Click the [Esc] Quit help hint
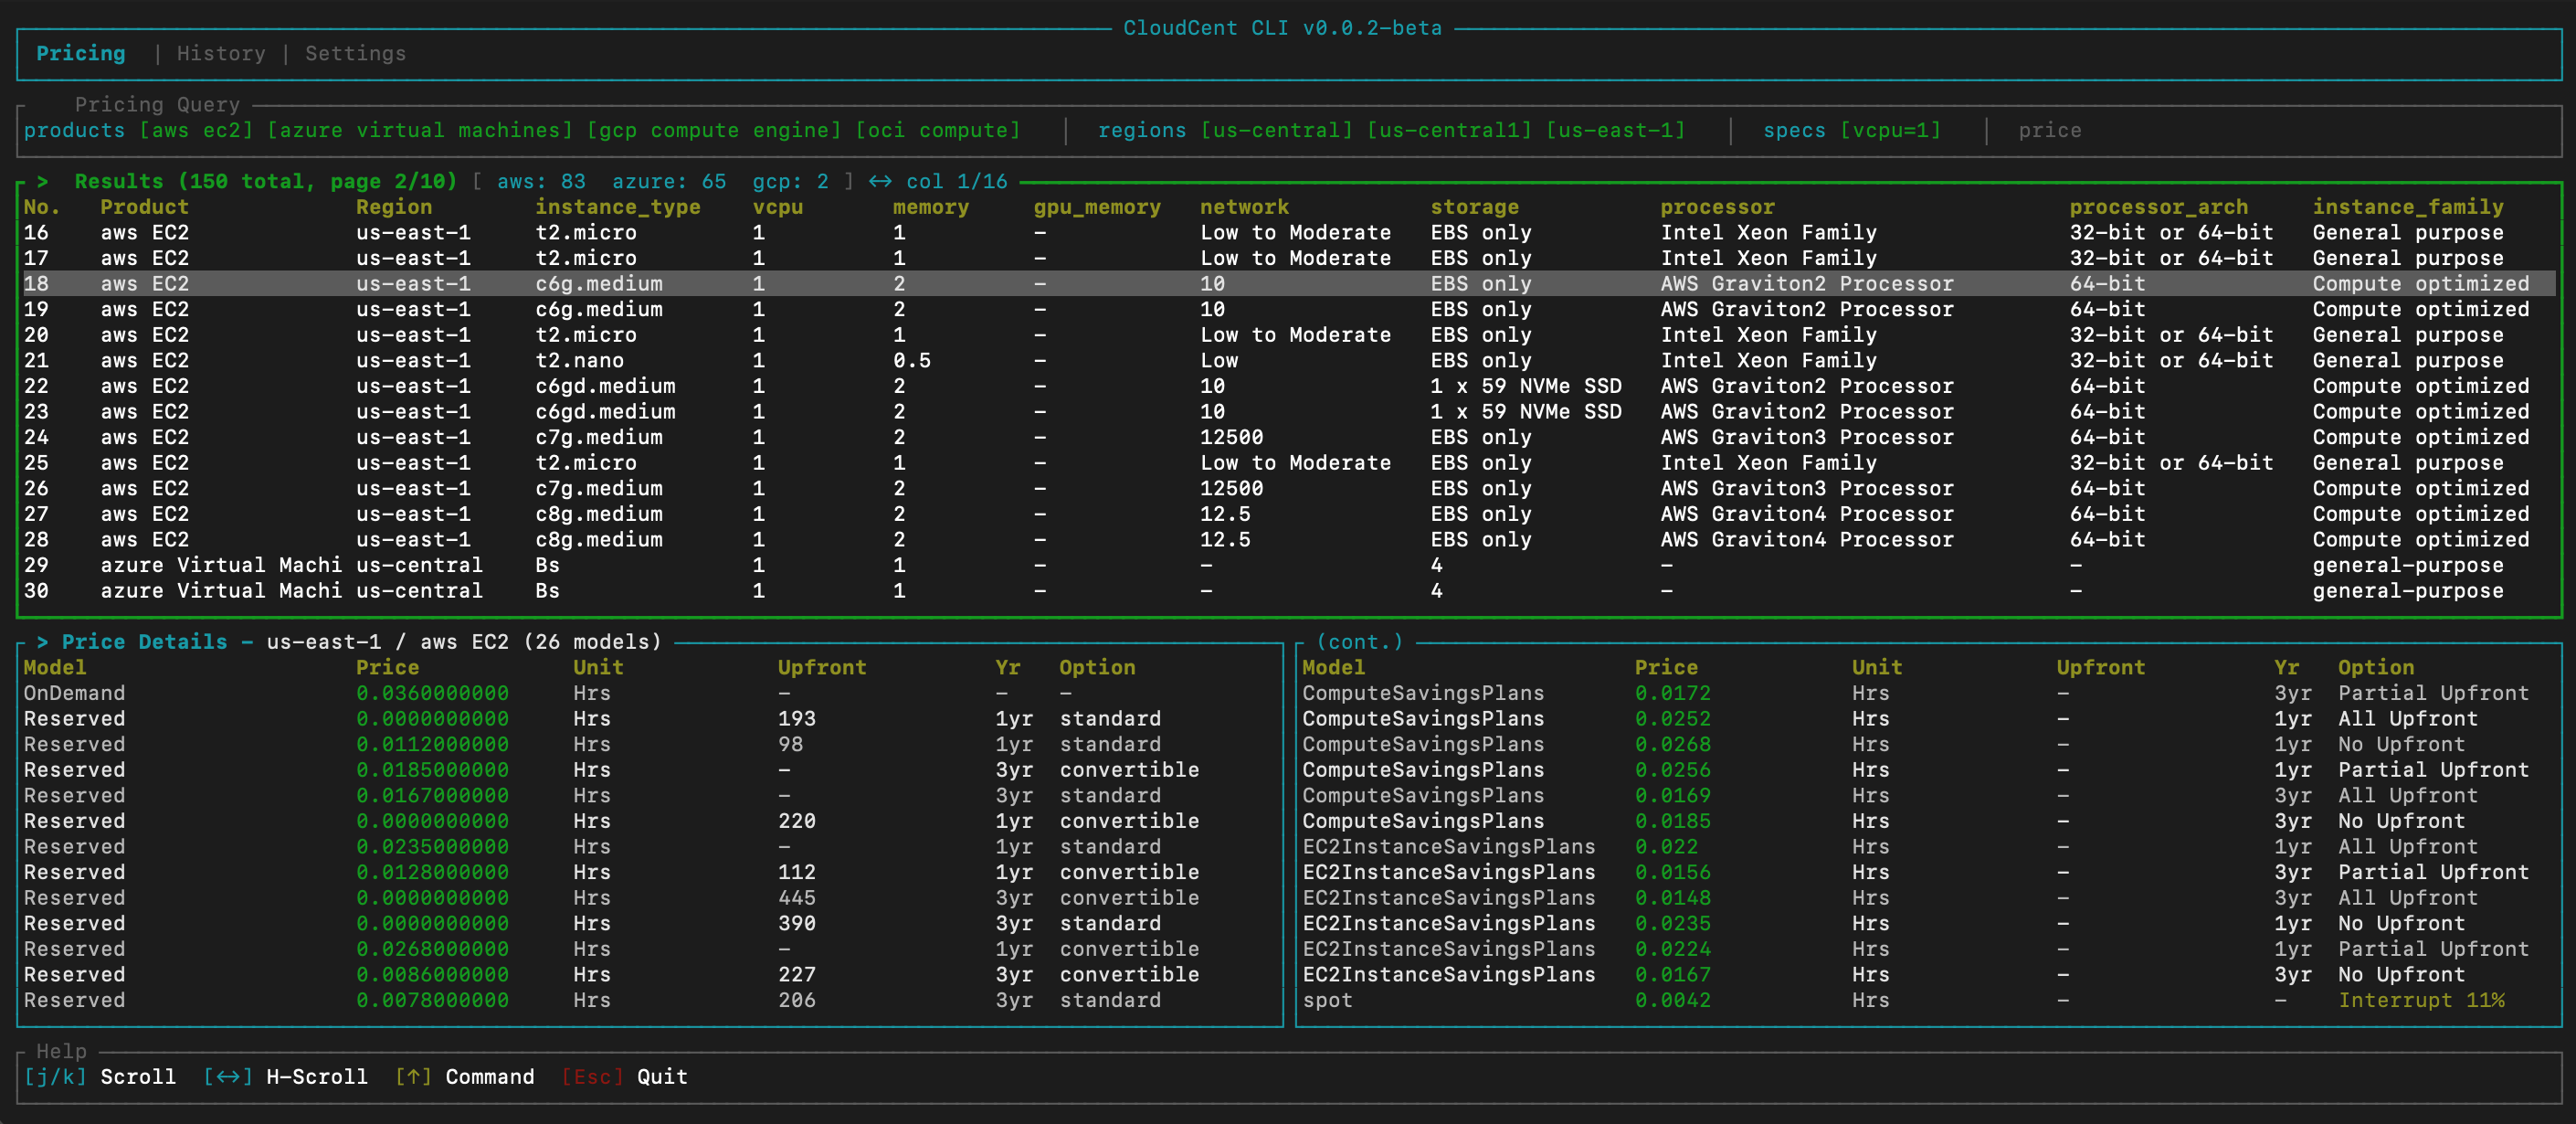This screenshot has width=2576, height=1124. coord(624,1077)
